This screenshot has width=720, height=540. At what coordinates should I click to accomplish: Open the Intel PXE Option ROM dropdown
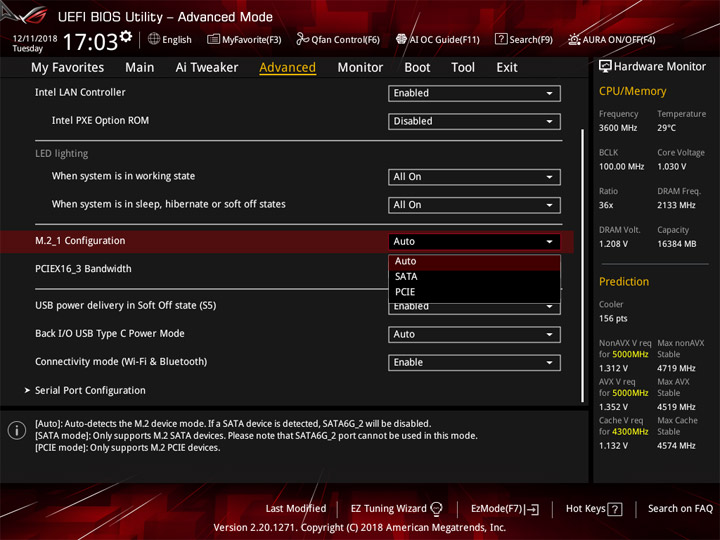tap(474, 121)
